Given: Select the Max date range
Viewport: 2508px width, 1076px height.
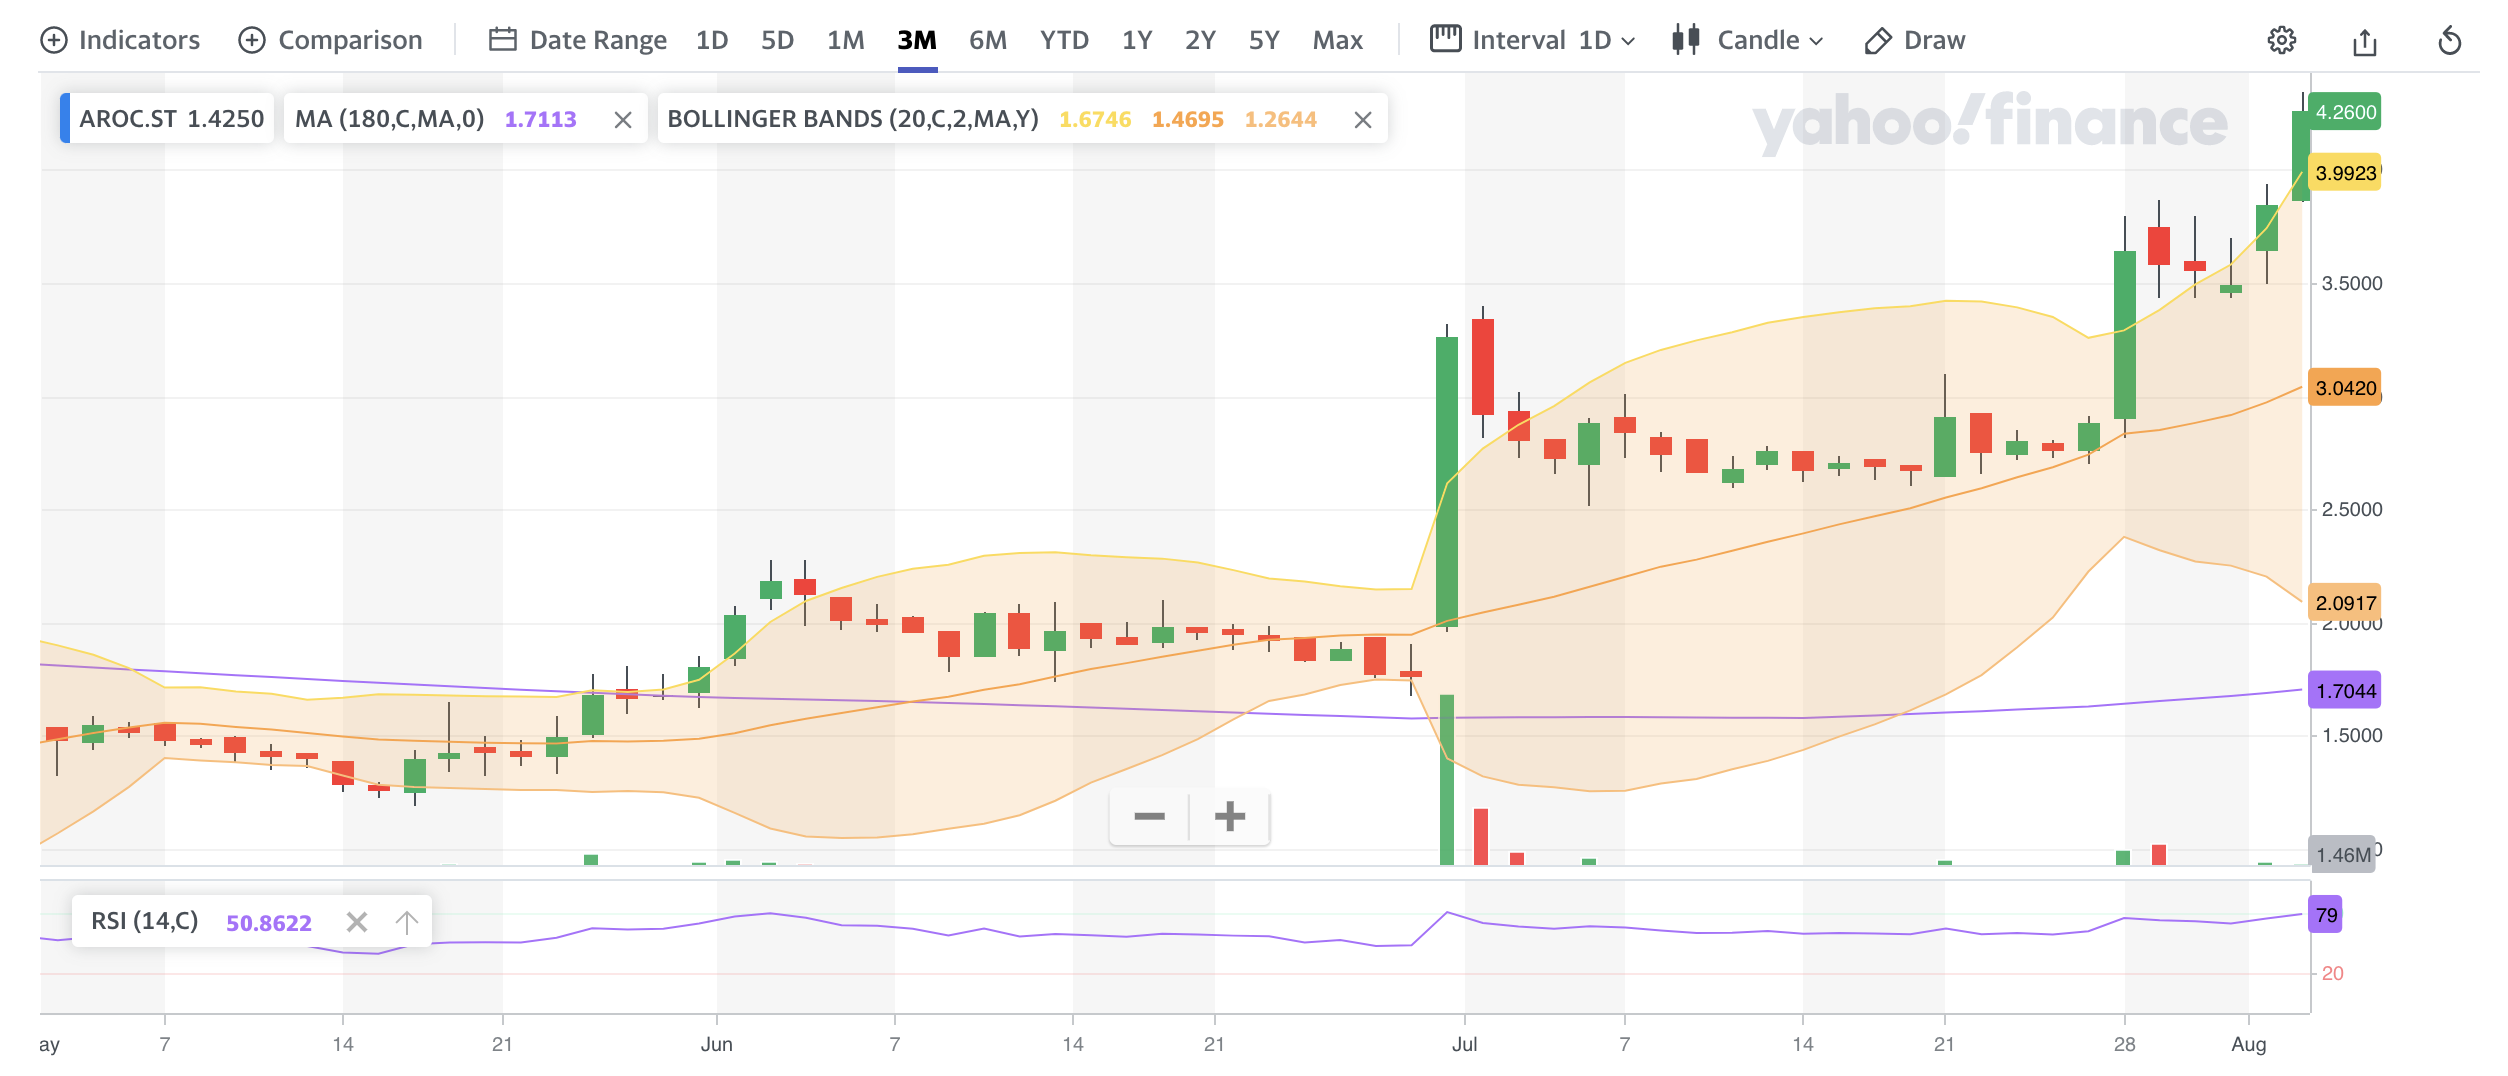Looking at the screenshot, I should (x=1337, y=41).
